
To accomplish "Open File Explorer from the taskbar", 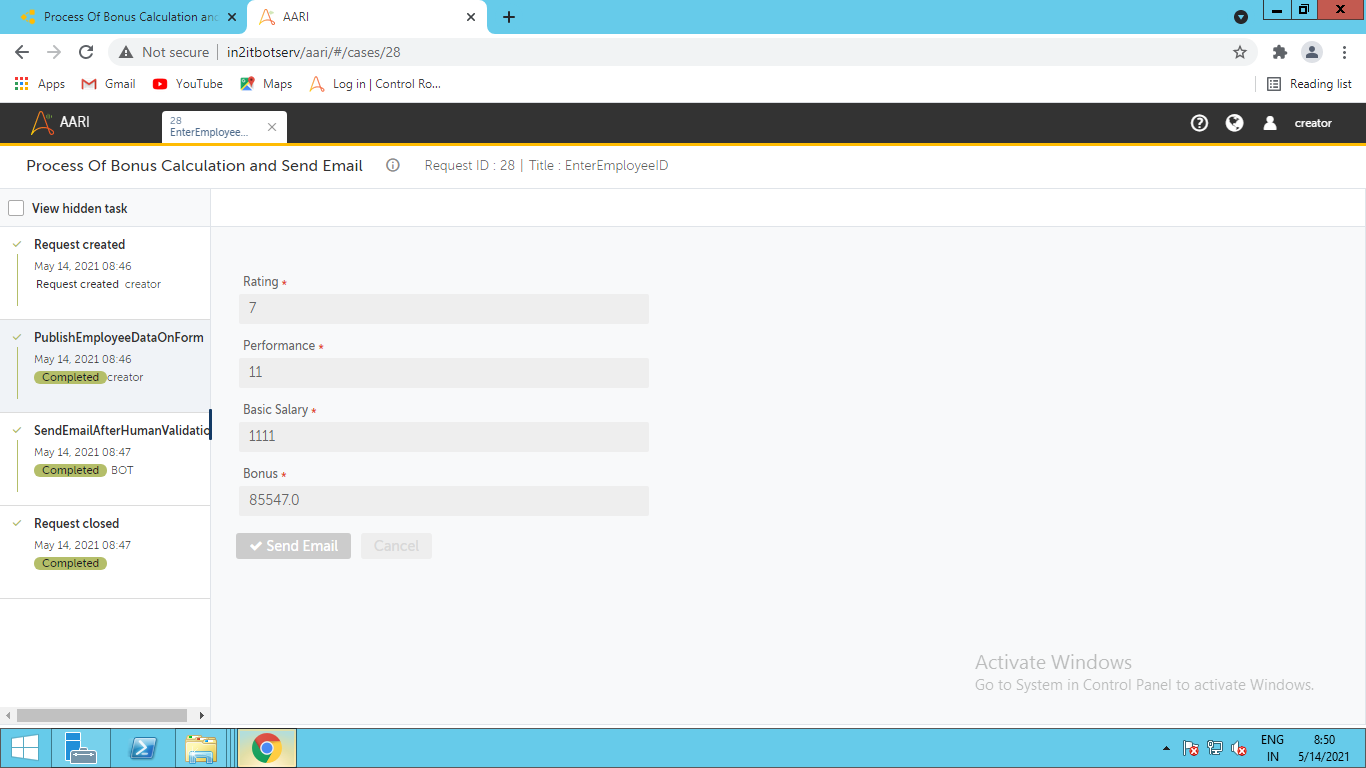I will [202, 748].
